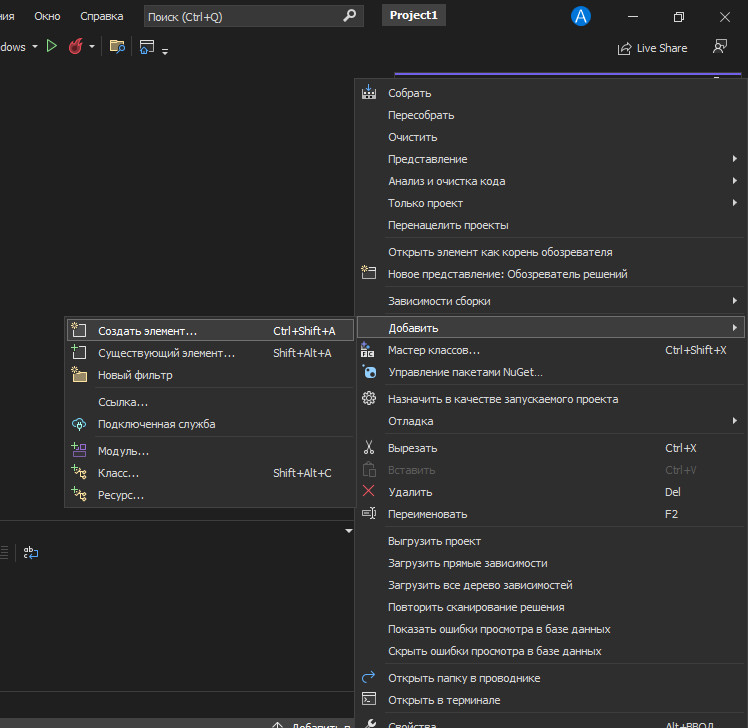The width and height of the screenshot is (748, 728).
Task: Expand the Hot Reload dropdown arrow
Action: coord(92,47)
